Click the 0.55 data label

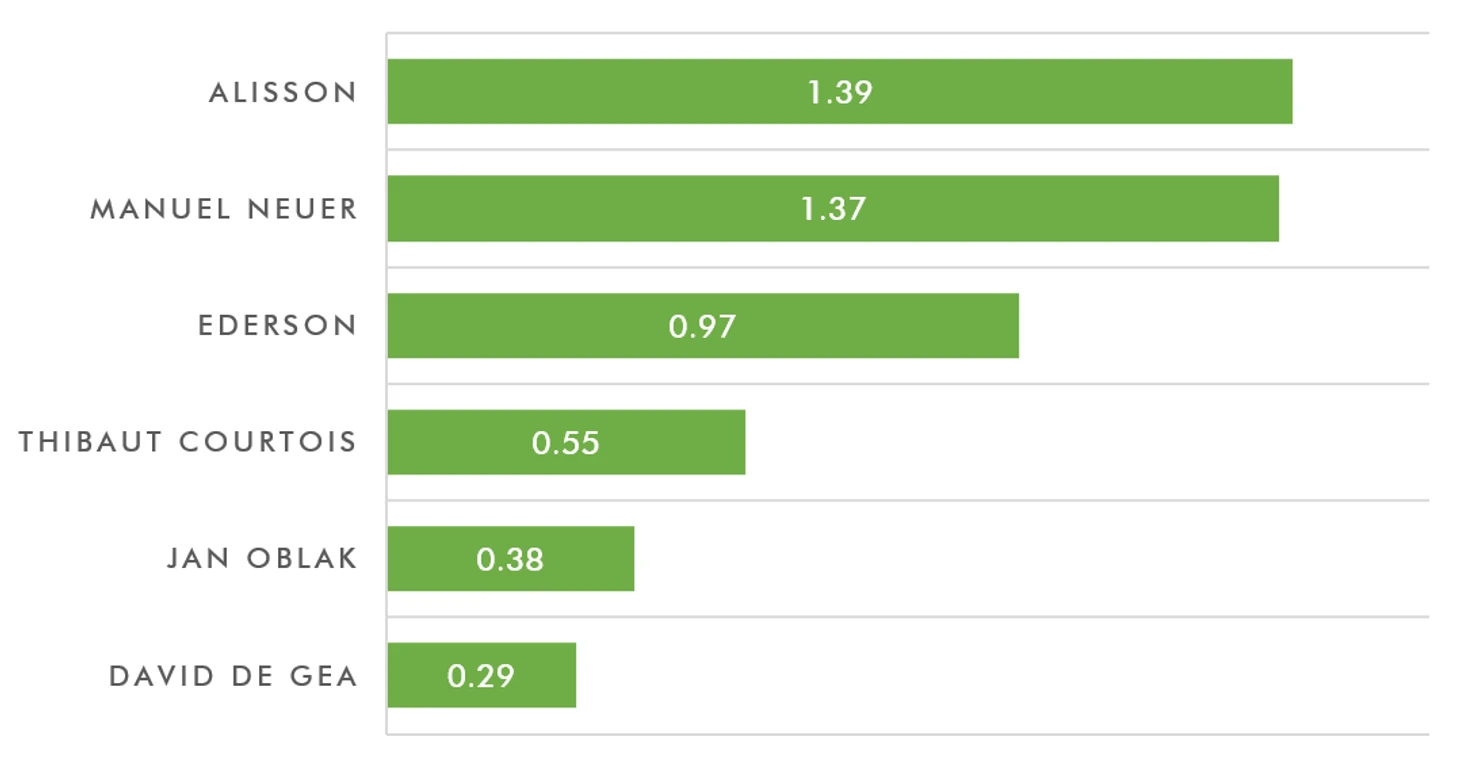(x=566, y=443)
